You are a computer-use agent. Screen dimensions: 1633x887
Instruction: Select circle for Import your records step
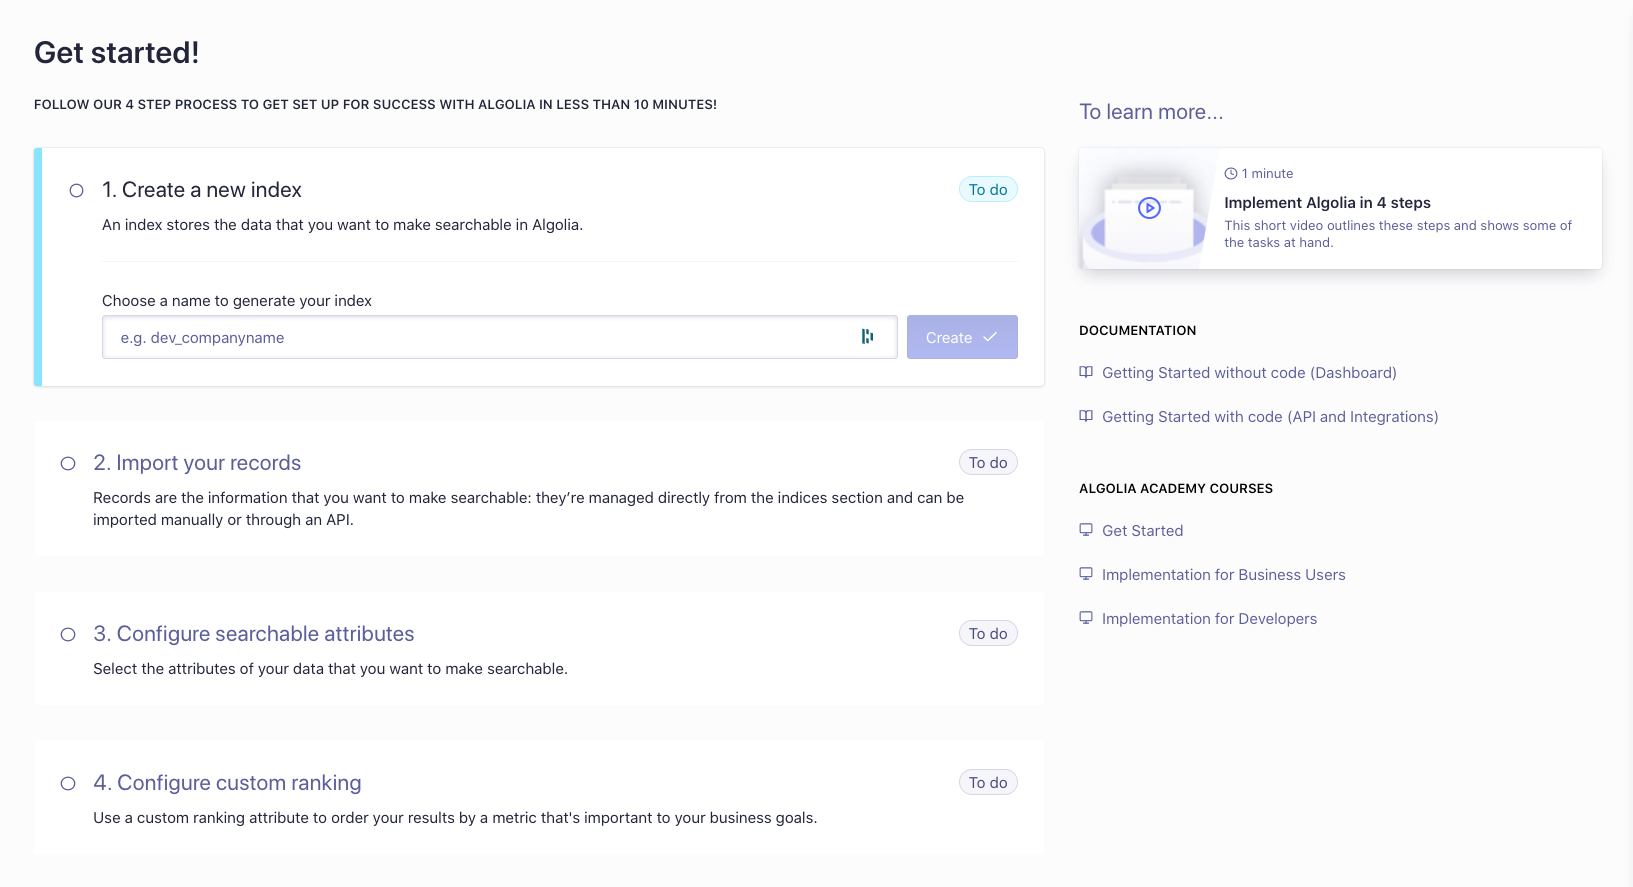pos(68,463)
